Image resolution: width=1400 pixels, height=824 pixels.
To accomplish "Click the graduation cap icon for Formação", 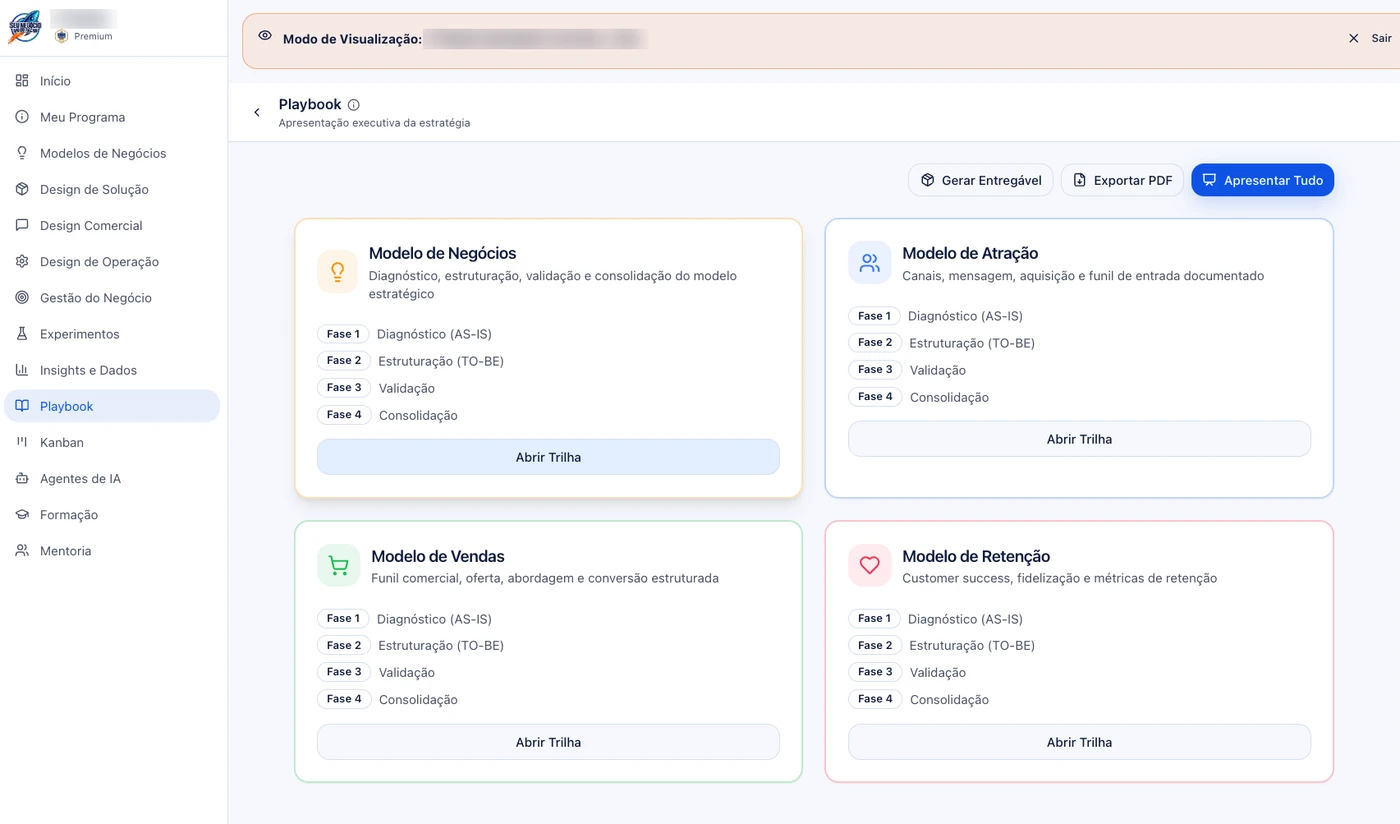I will pos(22,514).
